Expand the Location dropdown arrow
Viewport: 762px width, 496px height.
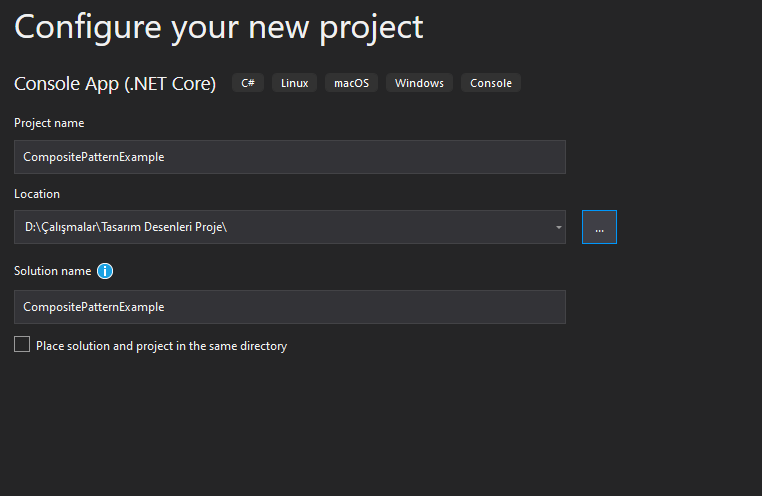coord(558,227)
